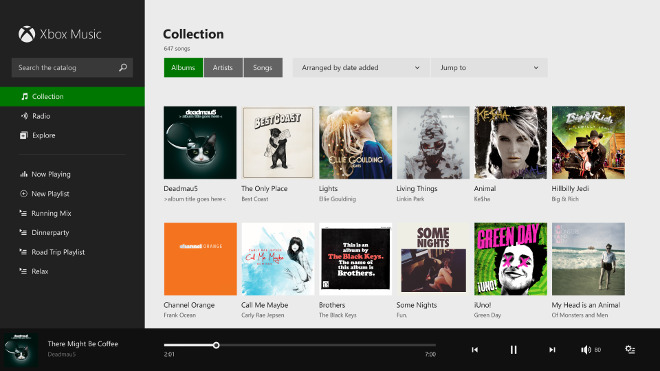This screenshot has width=660, height=371.
Task: Click the Carly Rae Jepsen artist name
Action: [x=263, y=315]
